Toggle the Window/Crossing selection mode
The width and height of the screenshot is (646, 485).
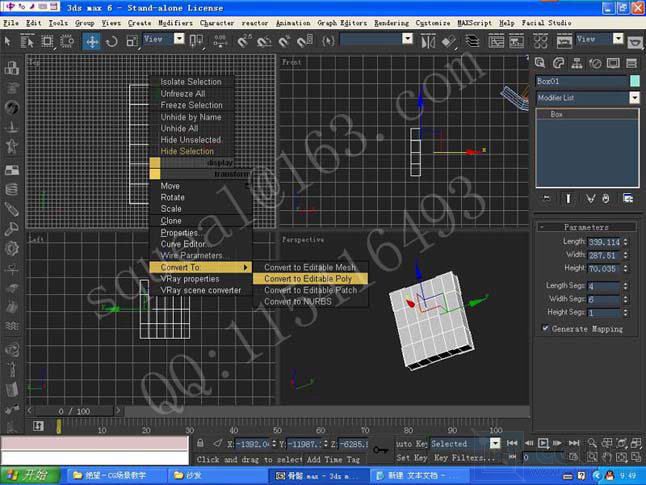pos(67,42)
